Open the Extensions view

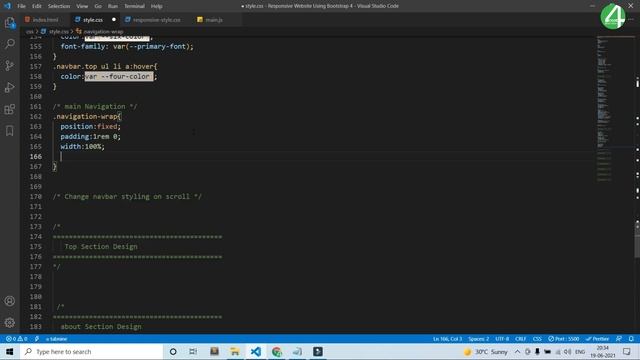10,109
